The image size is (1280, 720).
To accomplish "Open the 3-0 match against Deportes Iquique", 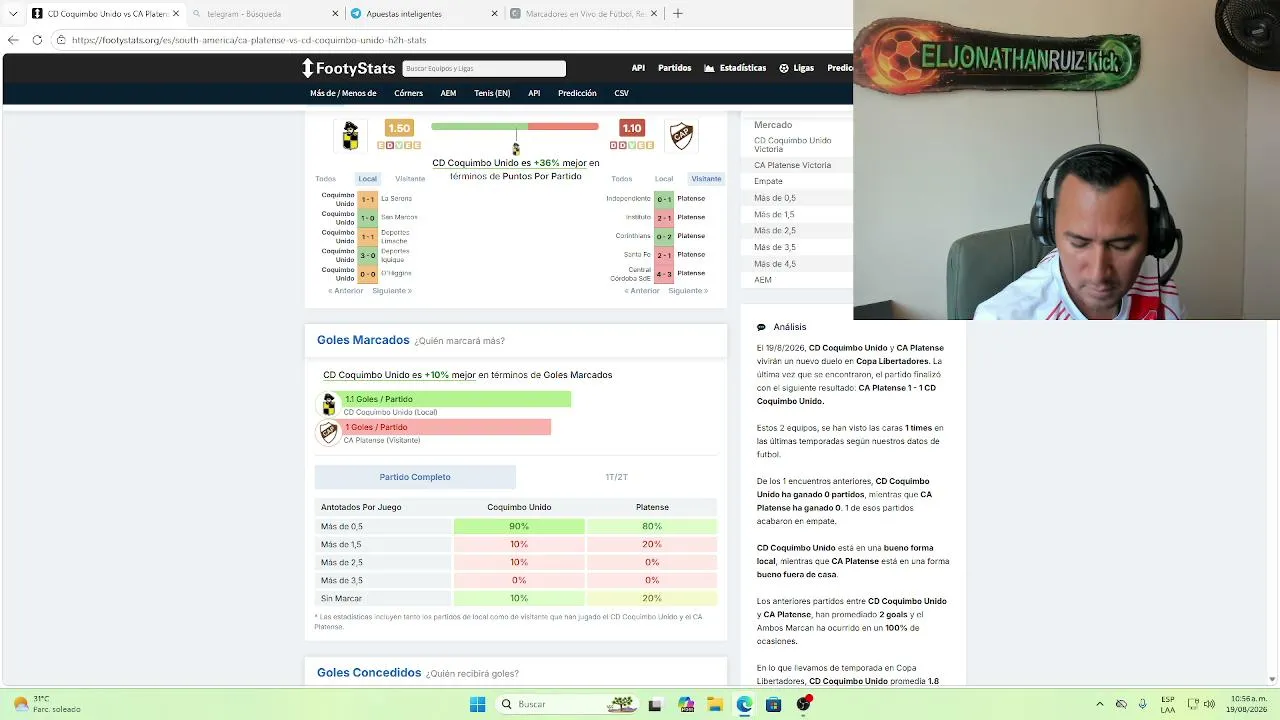I will (x=367, y=255).
